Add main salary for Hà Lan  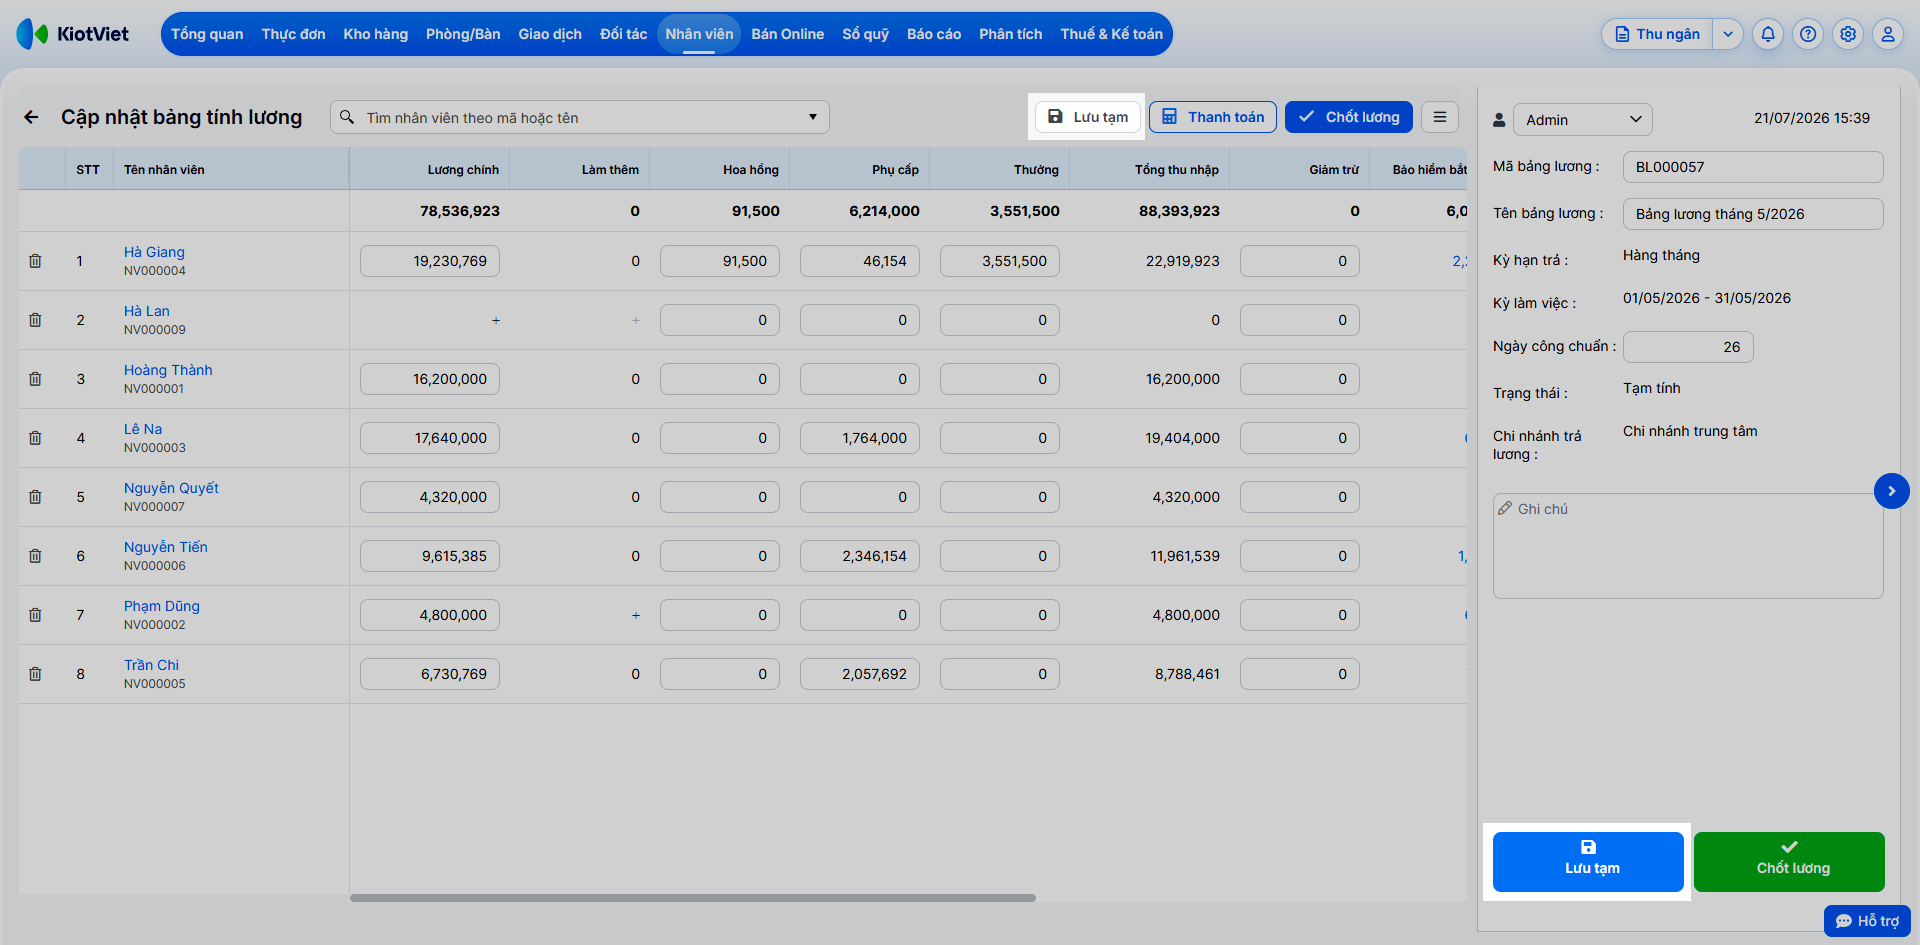(x=496, y=320)
